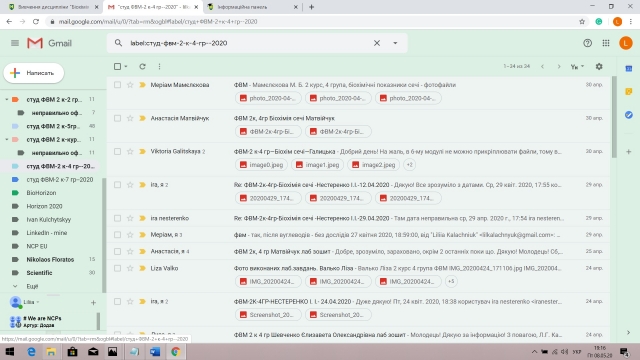Open the Gmail settings gear

click(599, 66)
